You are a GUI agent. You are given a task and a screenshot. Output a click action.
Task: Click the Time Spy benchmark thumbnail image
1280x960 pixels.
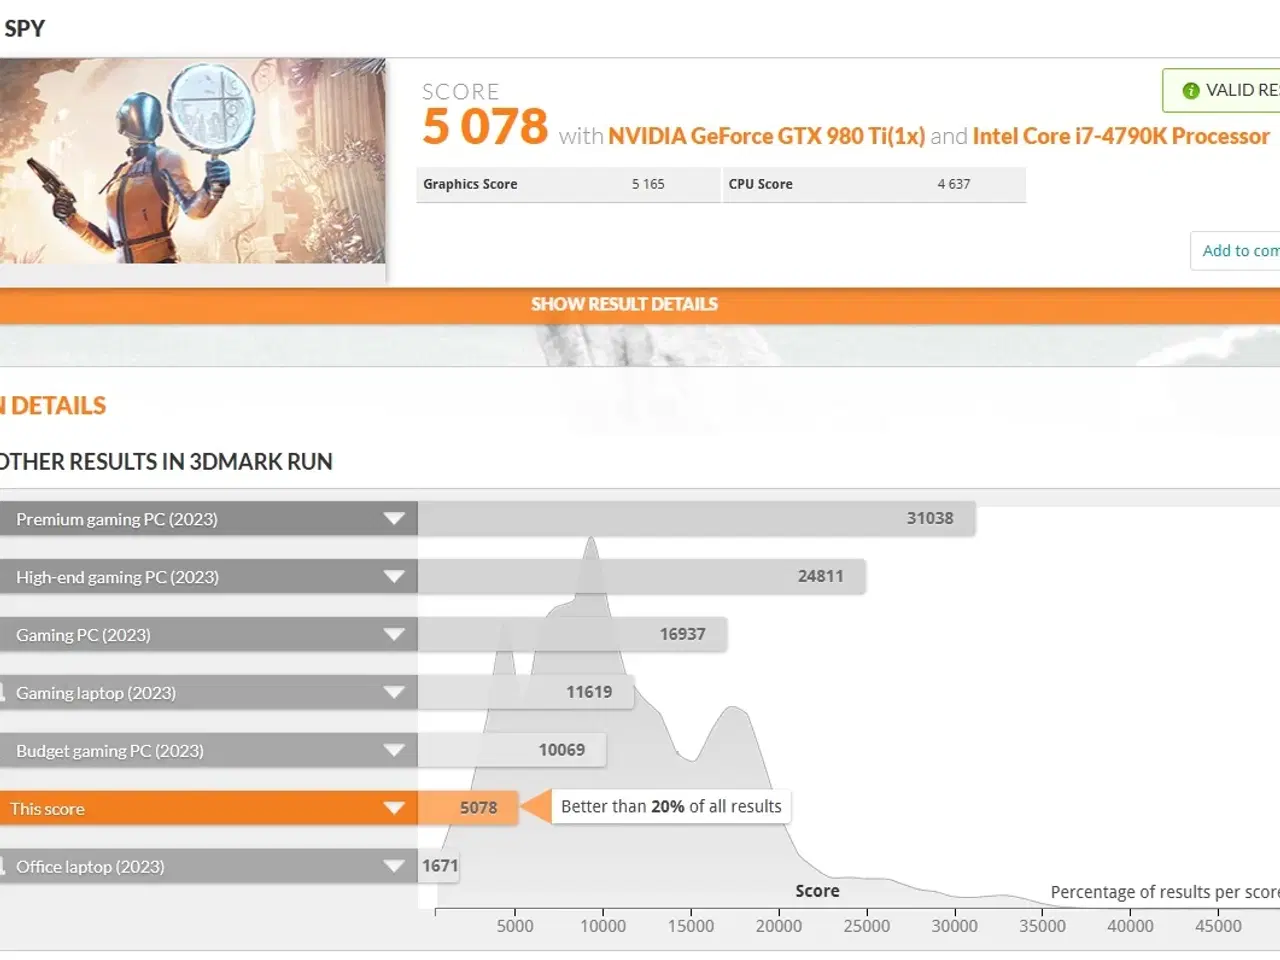click(192, 161)
